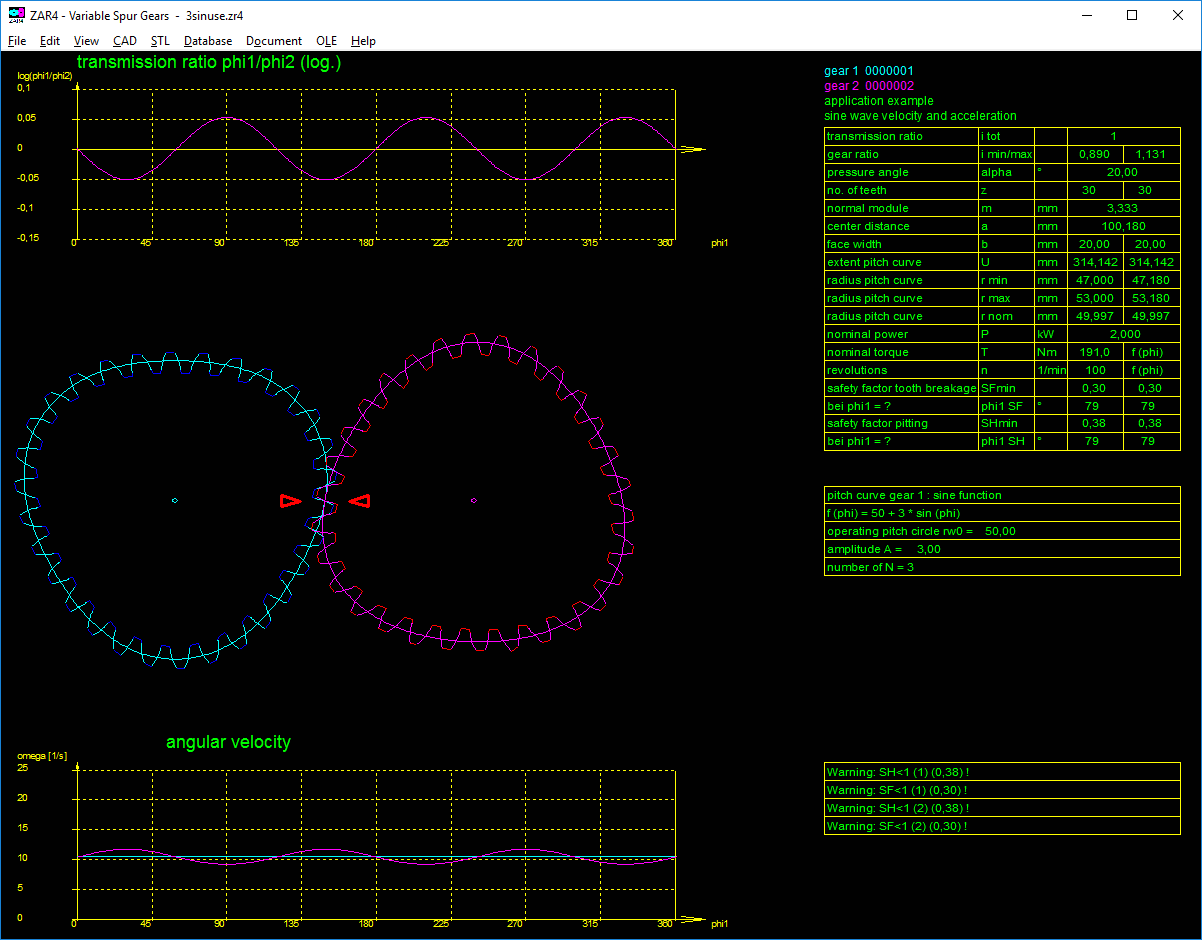This screenshot has width=1202, height=940.
Task: Click the left red triangle marker between gears
Action: (290, 500)
